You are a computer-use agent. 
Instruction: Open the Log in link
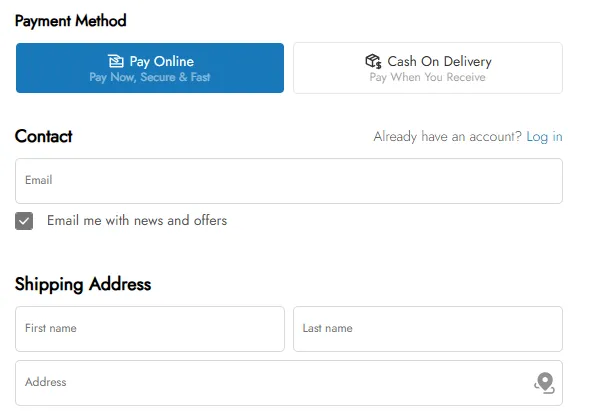[x=544, y=137]
